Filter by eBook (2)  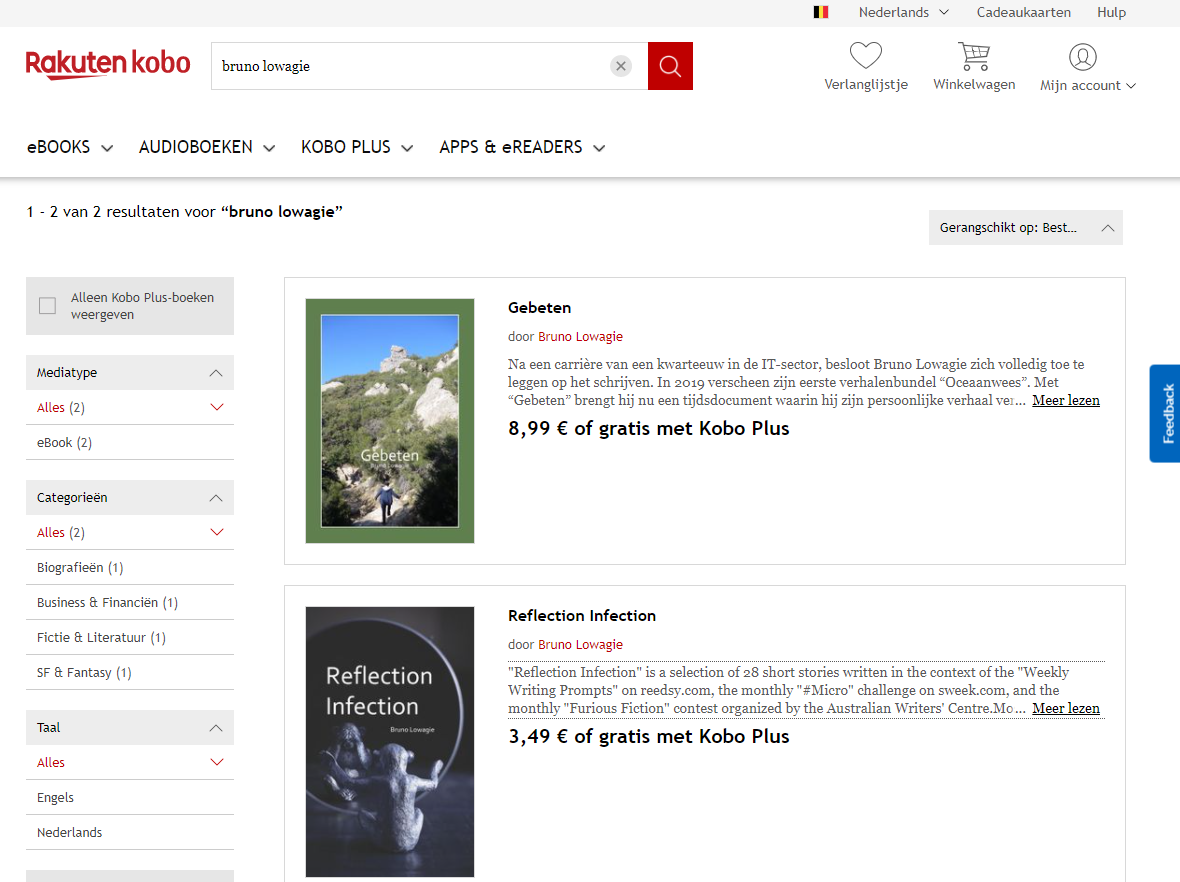[129, 443]
